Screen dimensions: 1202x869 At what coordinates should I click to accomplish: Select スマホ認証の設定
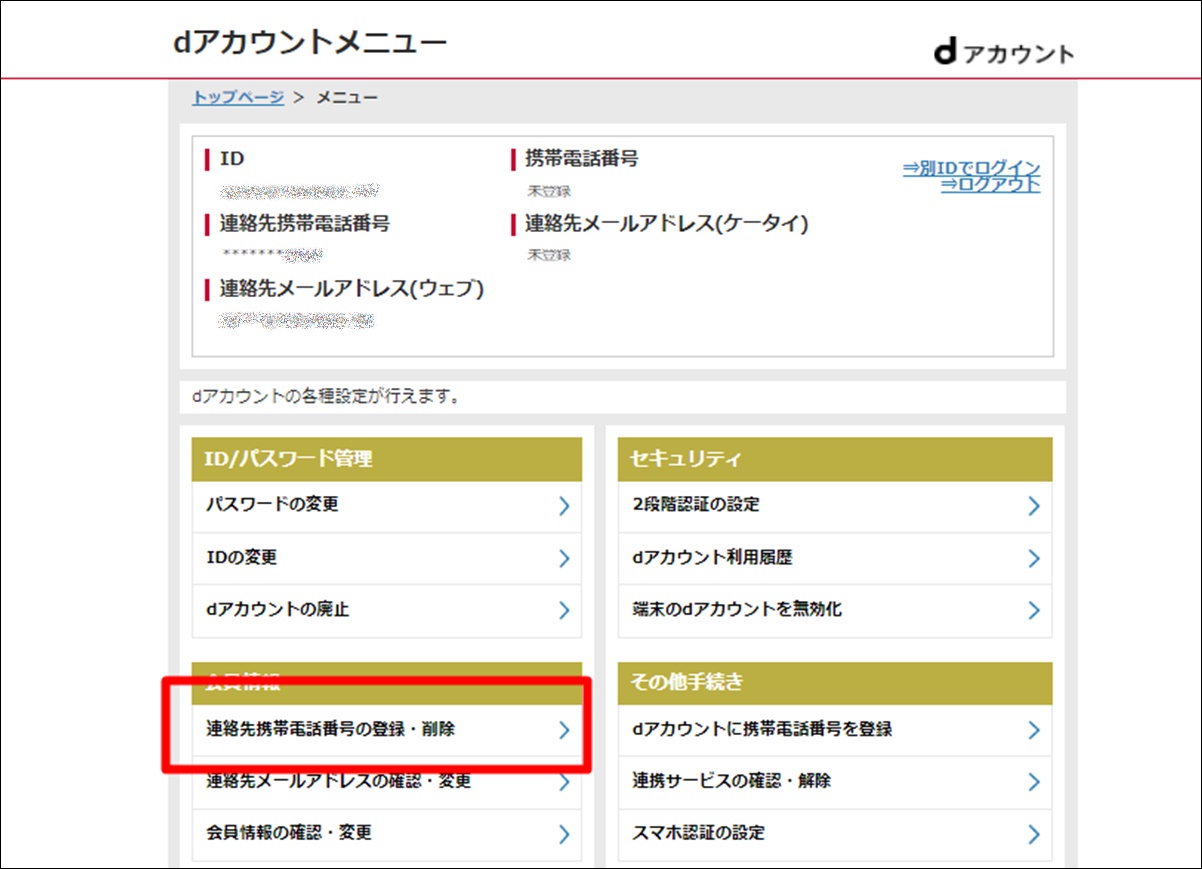click(x=835, y=834)
